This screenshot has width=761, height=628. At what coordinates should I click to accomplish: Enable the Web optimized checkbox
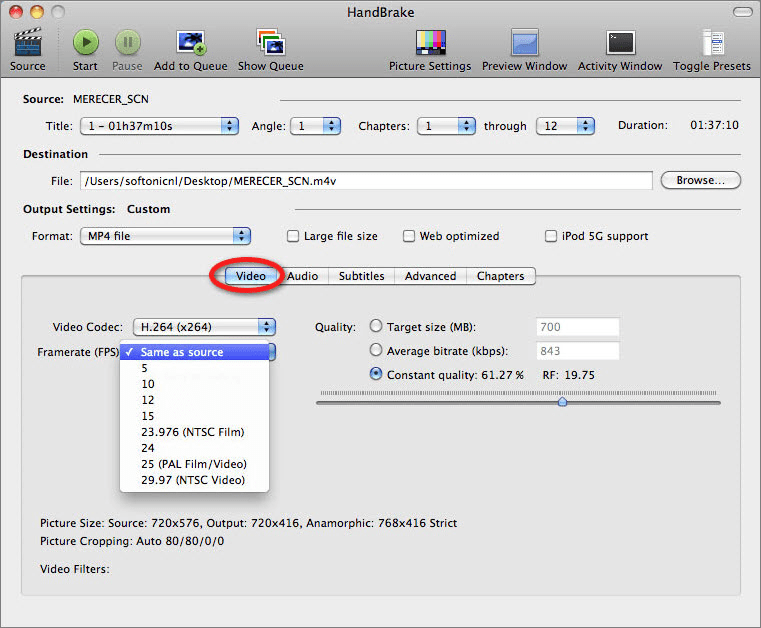coord(409,236)
